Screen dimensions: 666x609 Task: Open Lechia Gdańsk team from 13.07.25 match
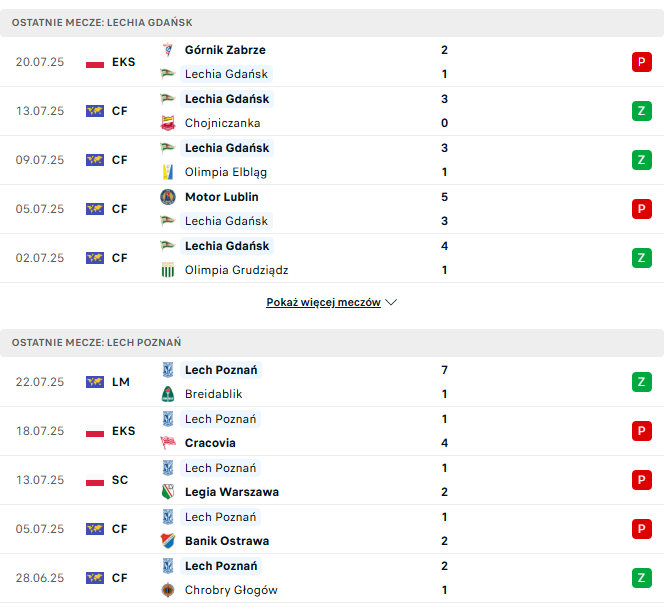pyautogui.click(x=227, y=99)
